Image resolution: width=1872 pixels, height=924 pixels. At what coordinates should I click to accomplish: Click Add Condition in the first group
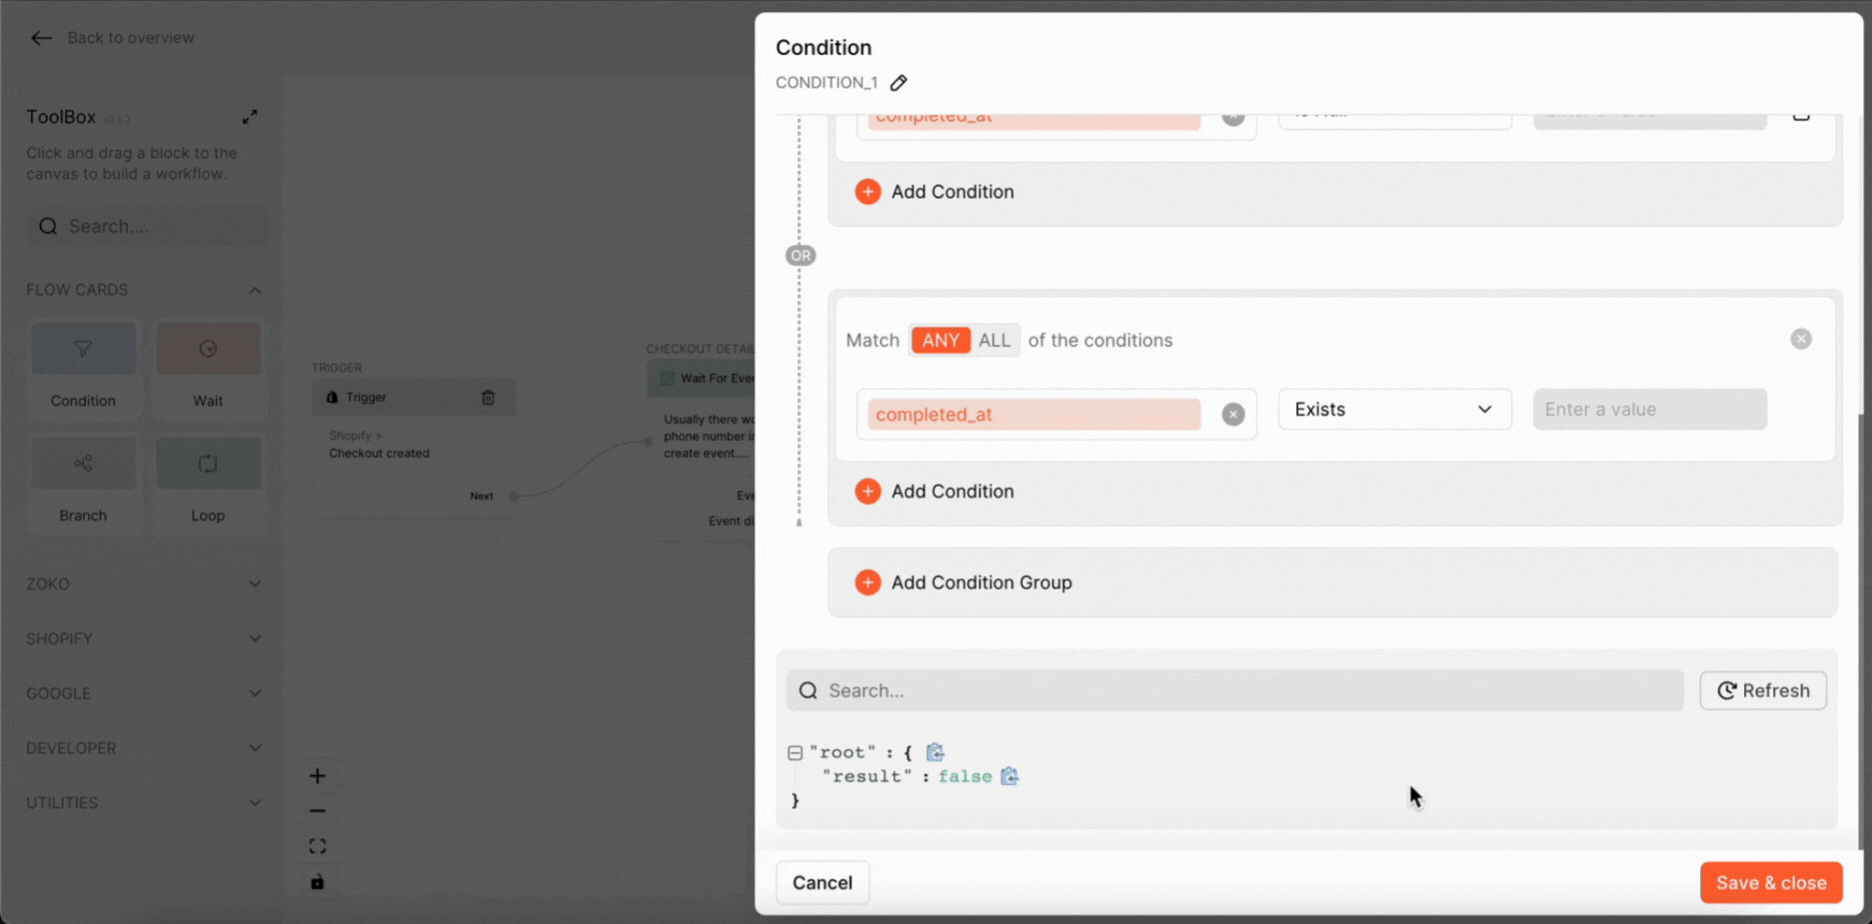point(934,191)
